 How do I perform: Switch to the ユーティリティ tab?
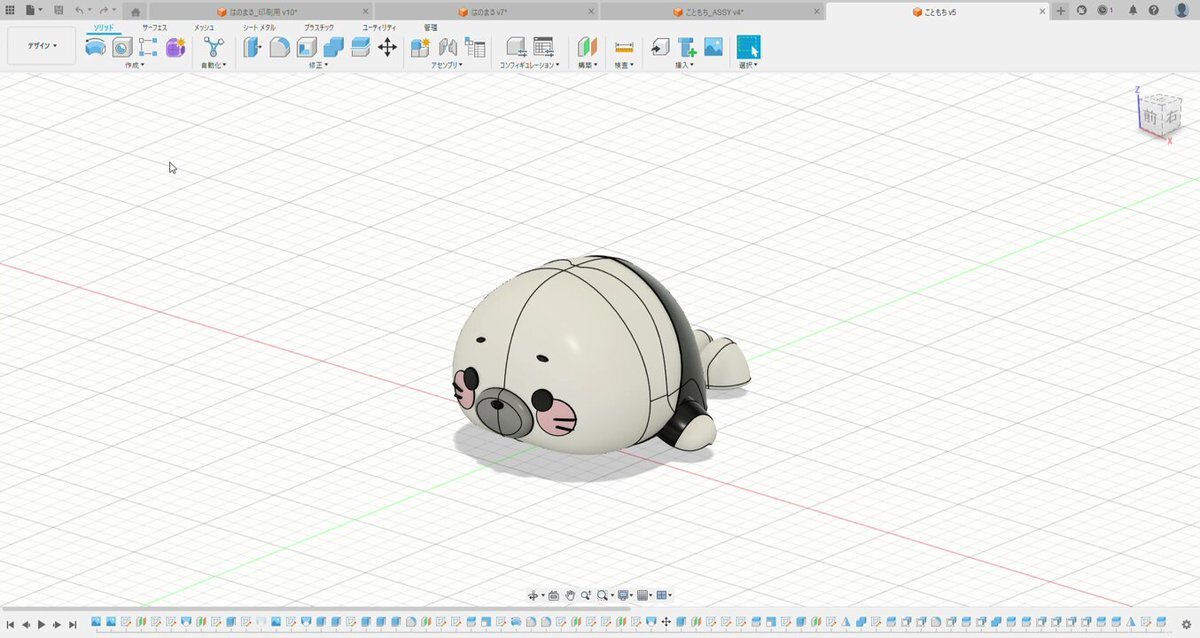coord(379,28)
